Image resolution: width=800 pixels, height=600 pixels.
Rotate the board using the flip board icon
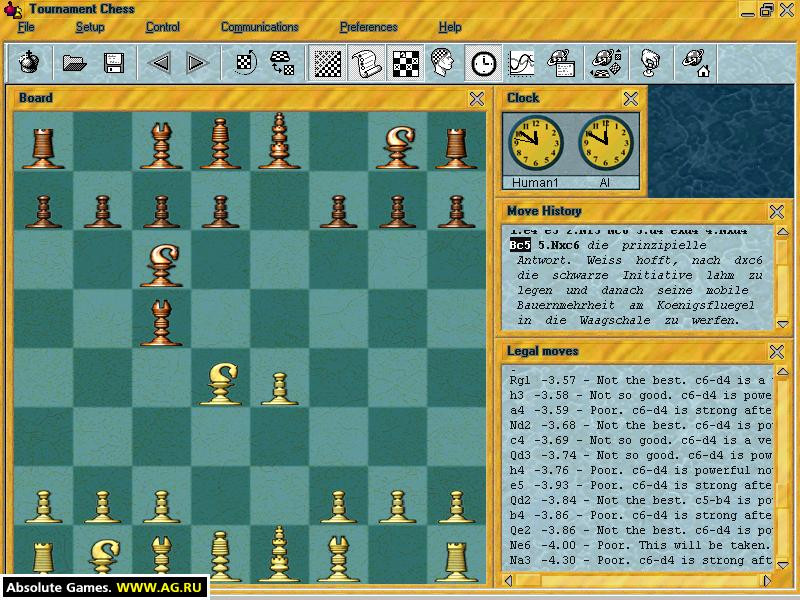coord(245,63)
